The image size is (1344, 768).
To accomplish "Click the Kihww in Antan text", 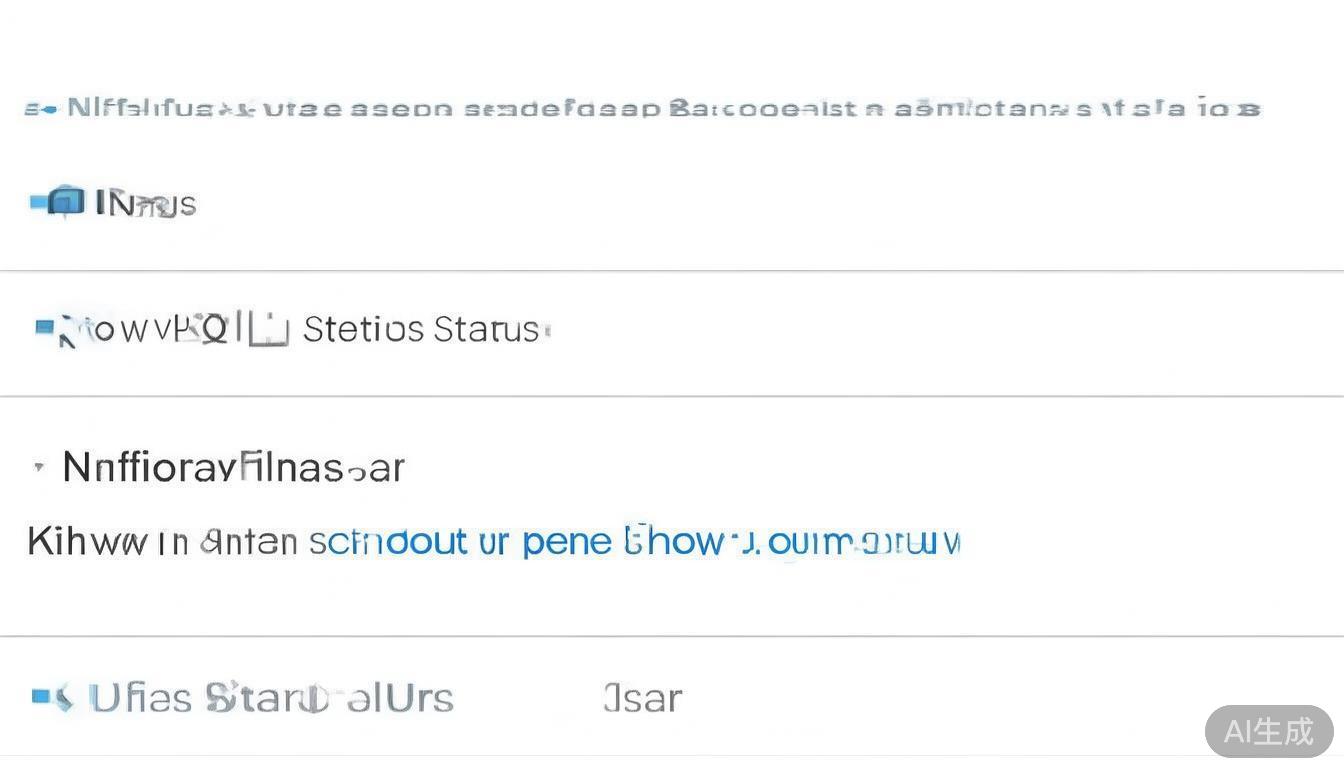I will (162, 541).
